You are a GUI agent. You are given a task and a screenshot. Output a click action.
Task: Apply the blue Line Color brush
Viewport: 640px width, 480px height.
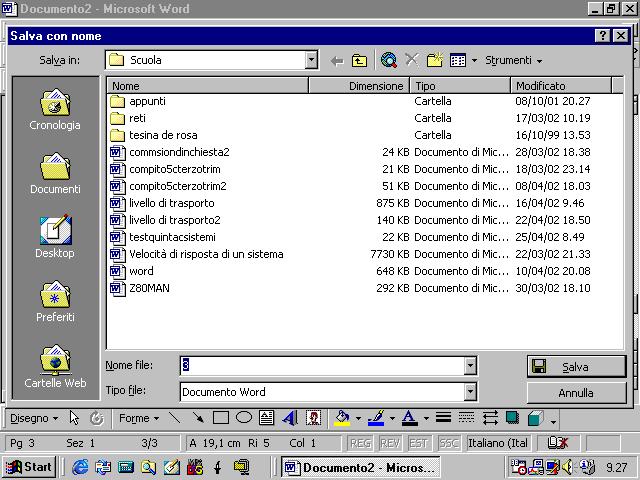point(376,418)
